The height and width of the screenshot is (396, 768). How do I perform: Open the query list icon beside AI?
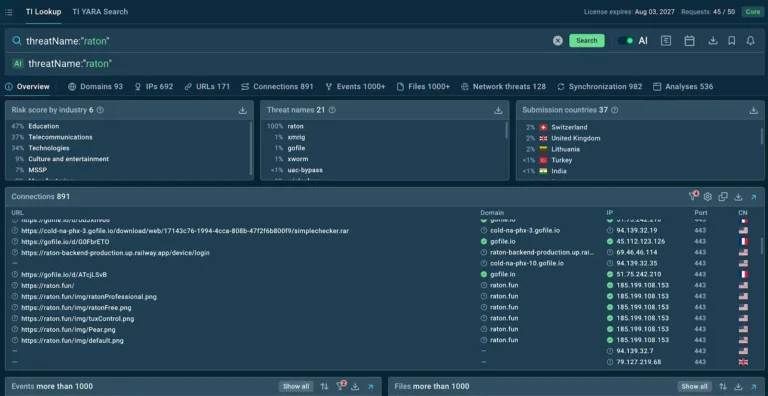tap(666, 41)
